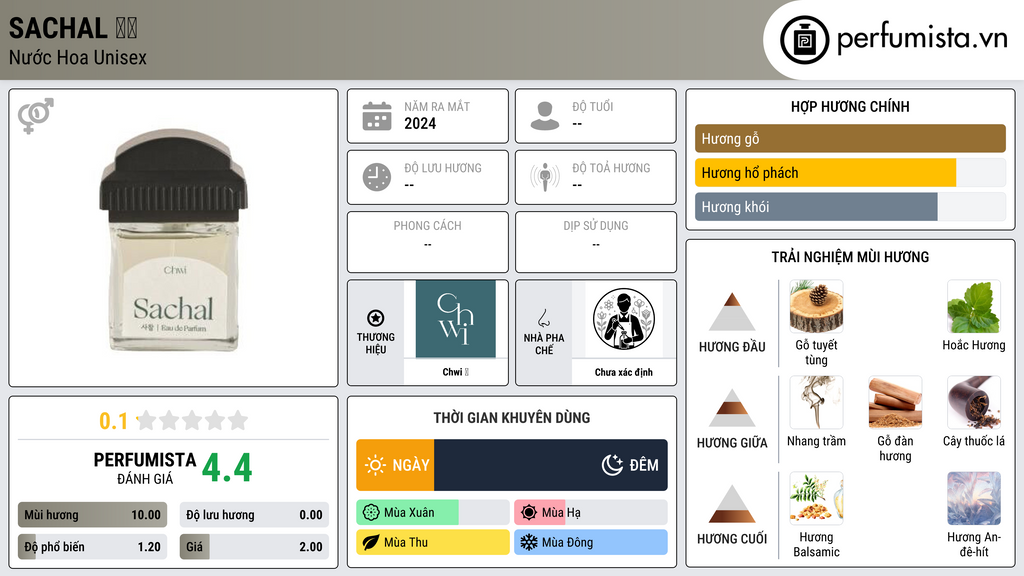Click the snowflake icon for Mùa Đông
Viewport: 1024px width, 576px height.
[529, 542]
